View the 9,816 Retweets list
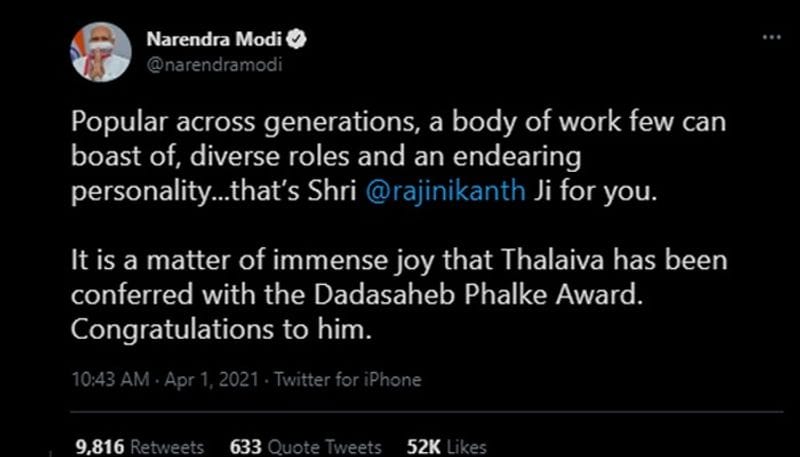800x457 pixels. (x=140, y=447)
